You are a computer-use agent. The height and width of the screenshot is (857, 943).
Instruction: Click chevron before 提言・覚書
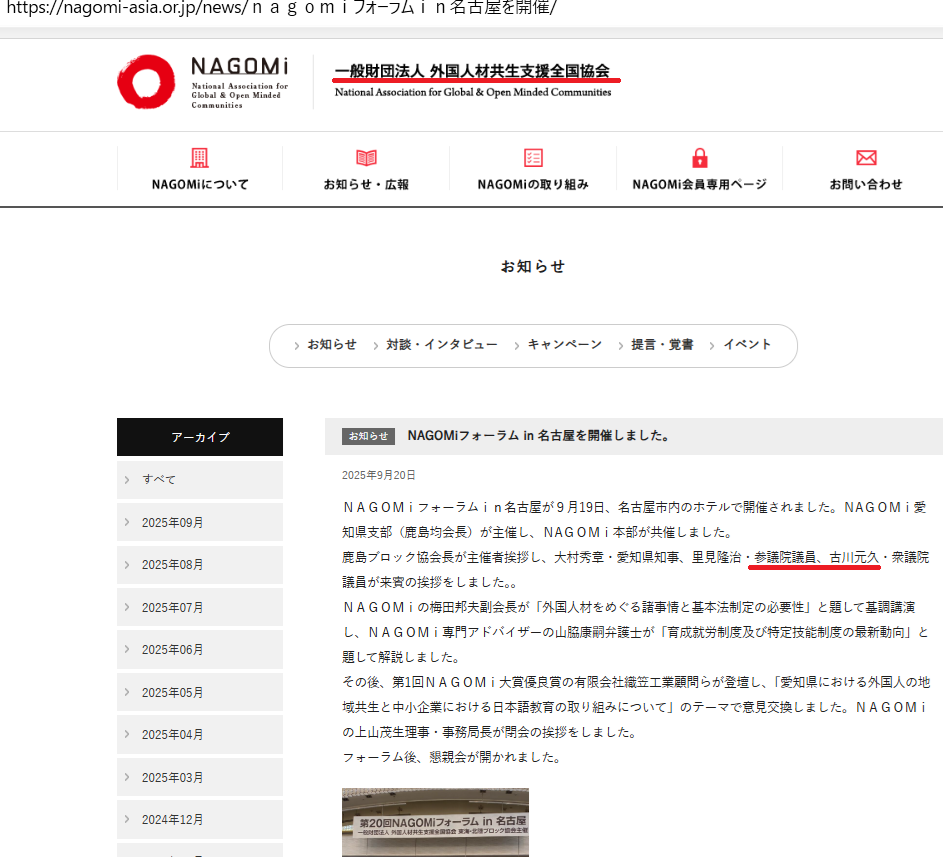(621, 346)
